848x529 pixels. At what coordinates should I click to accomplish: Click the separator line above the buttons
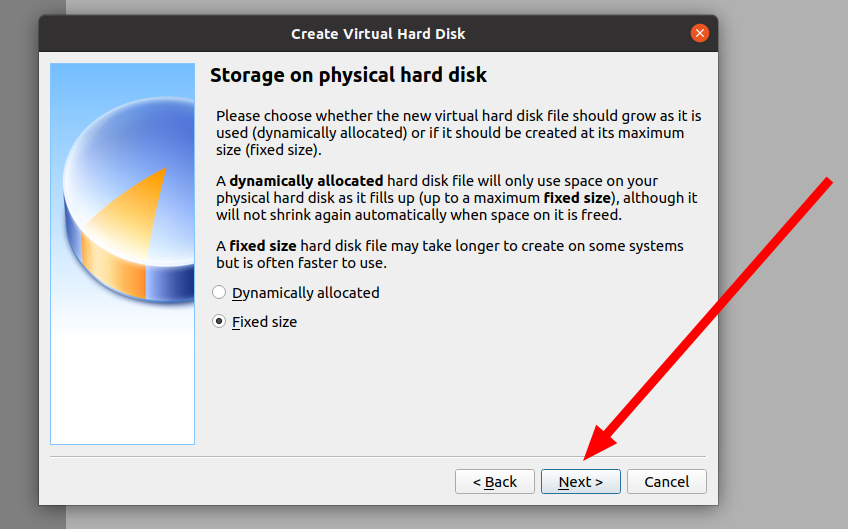pos(378,457)
